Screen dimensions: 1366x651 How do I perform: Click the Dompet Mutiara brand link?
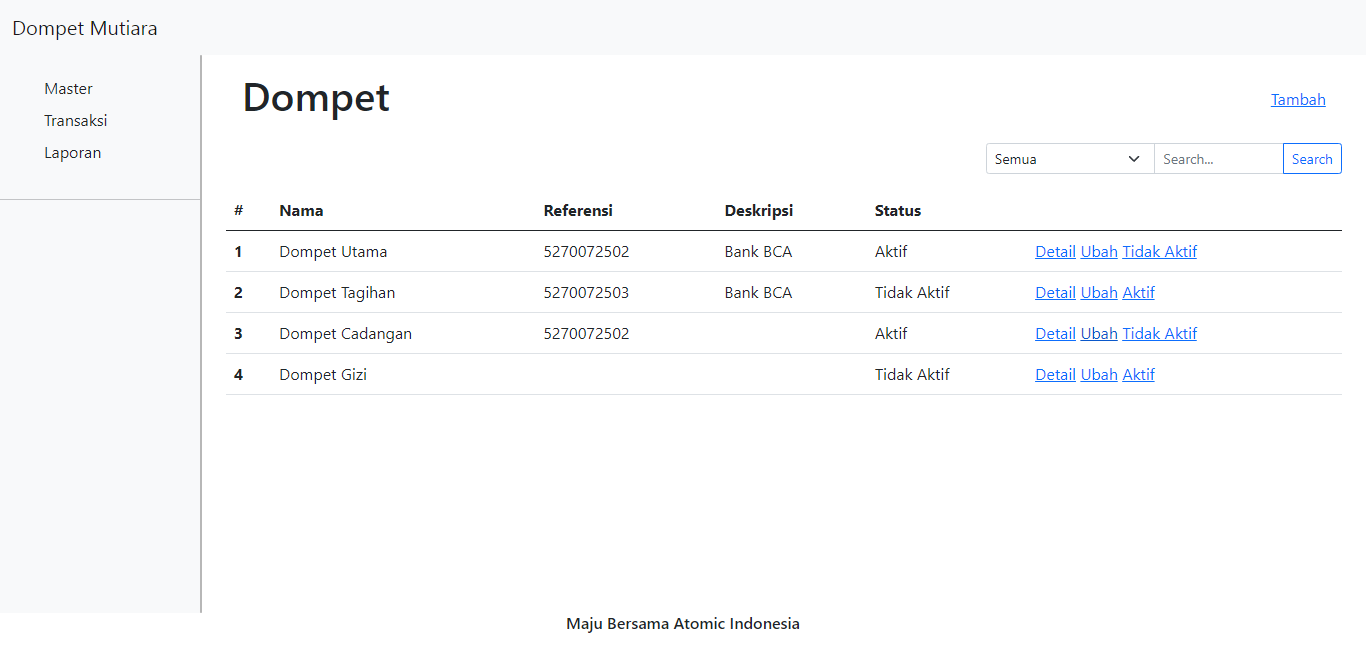pyautogui.click(x=84, y=28)
